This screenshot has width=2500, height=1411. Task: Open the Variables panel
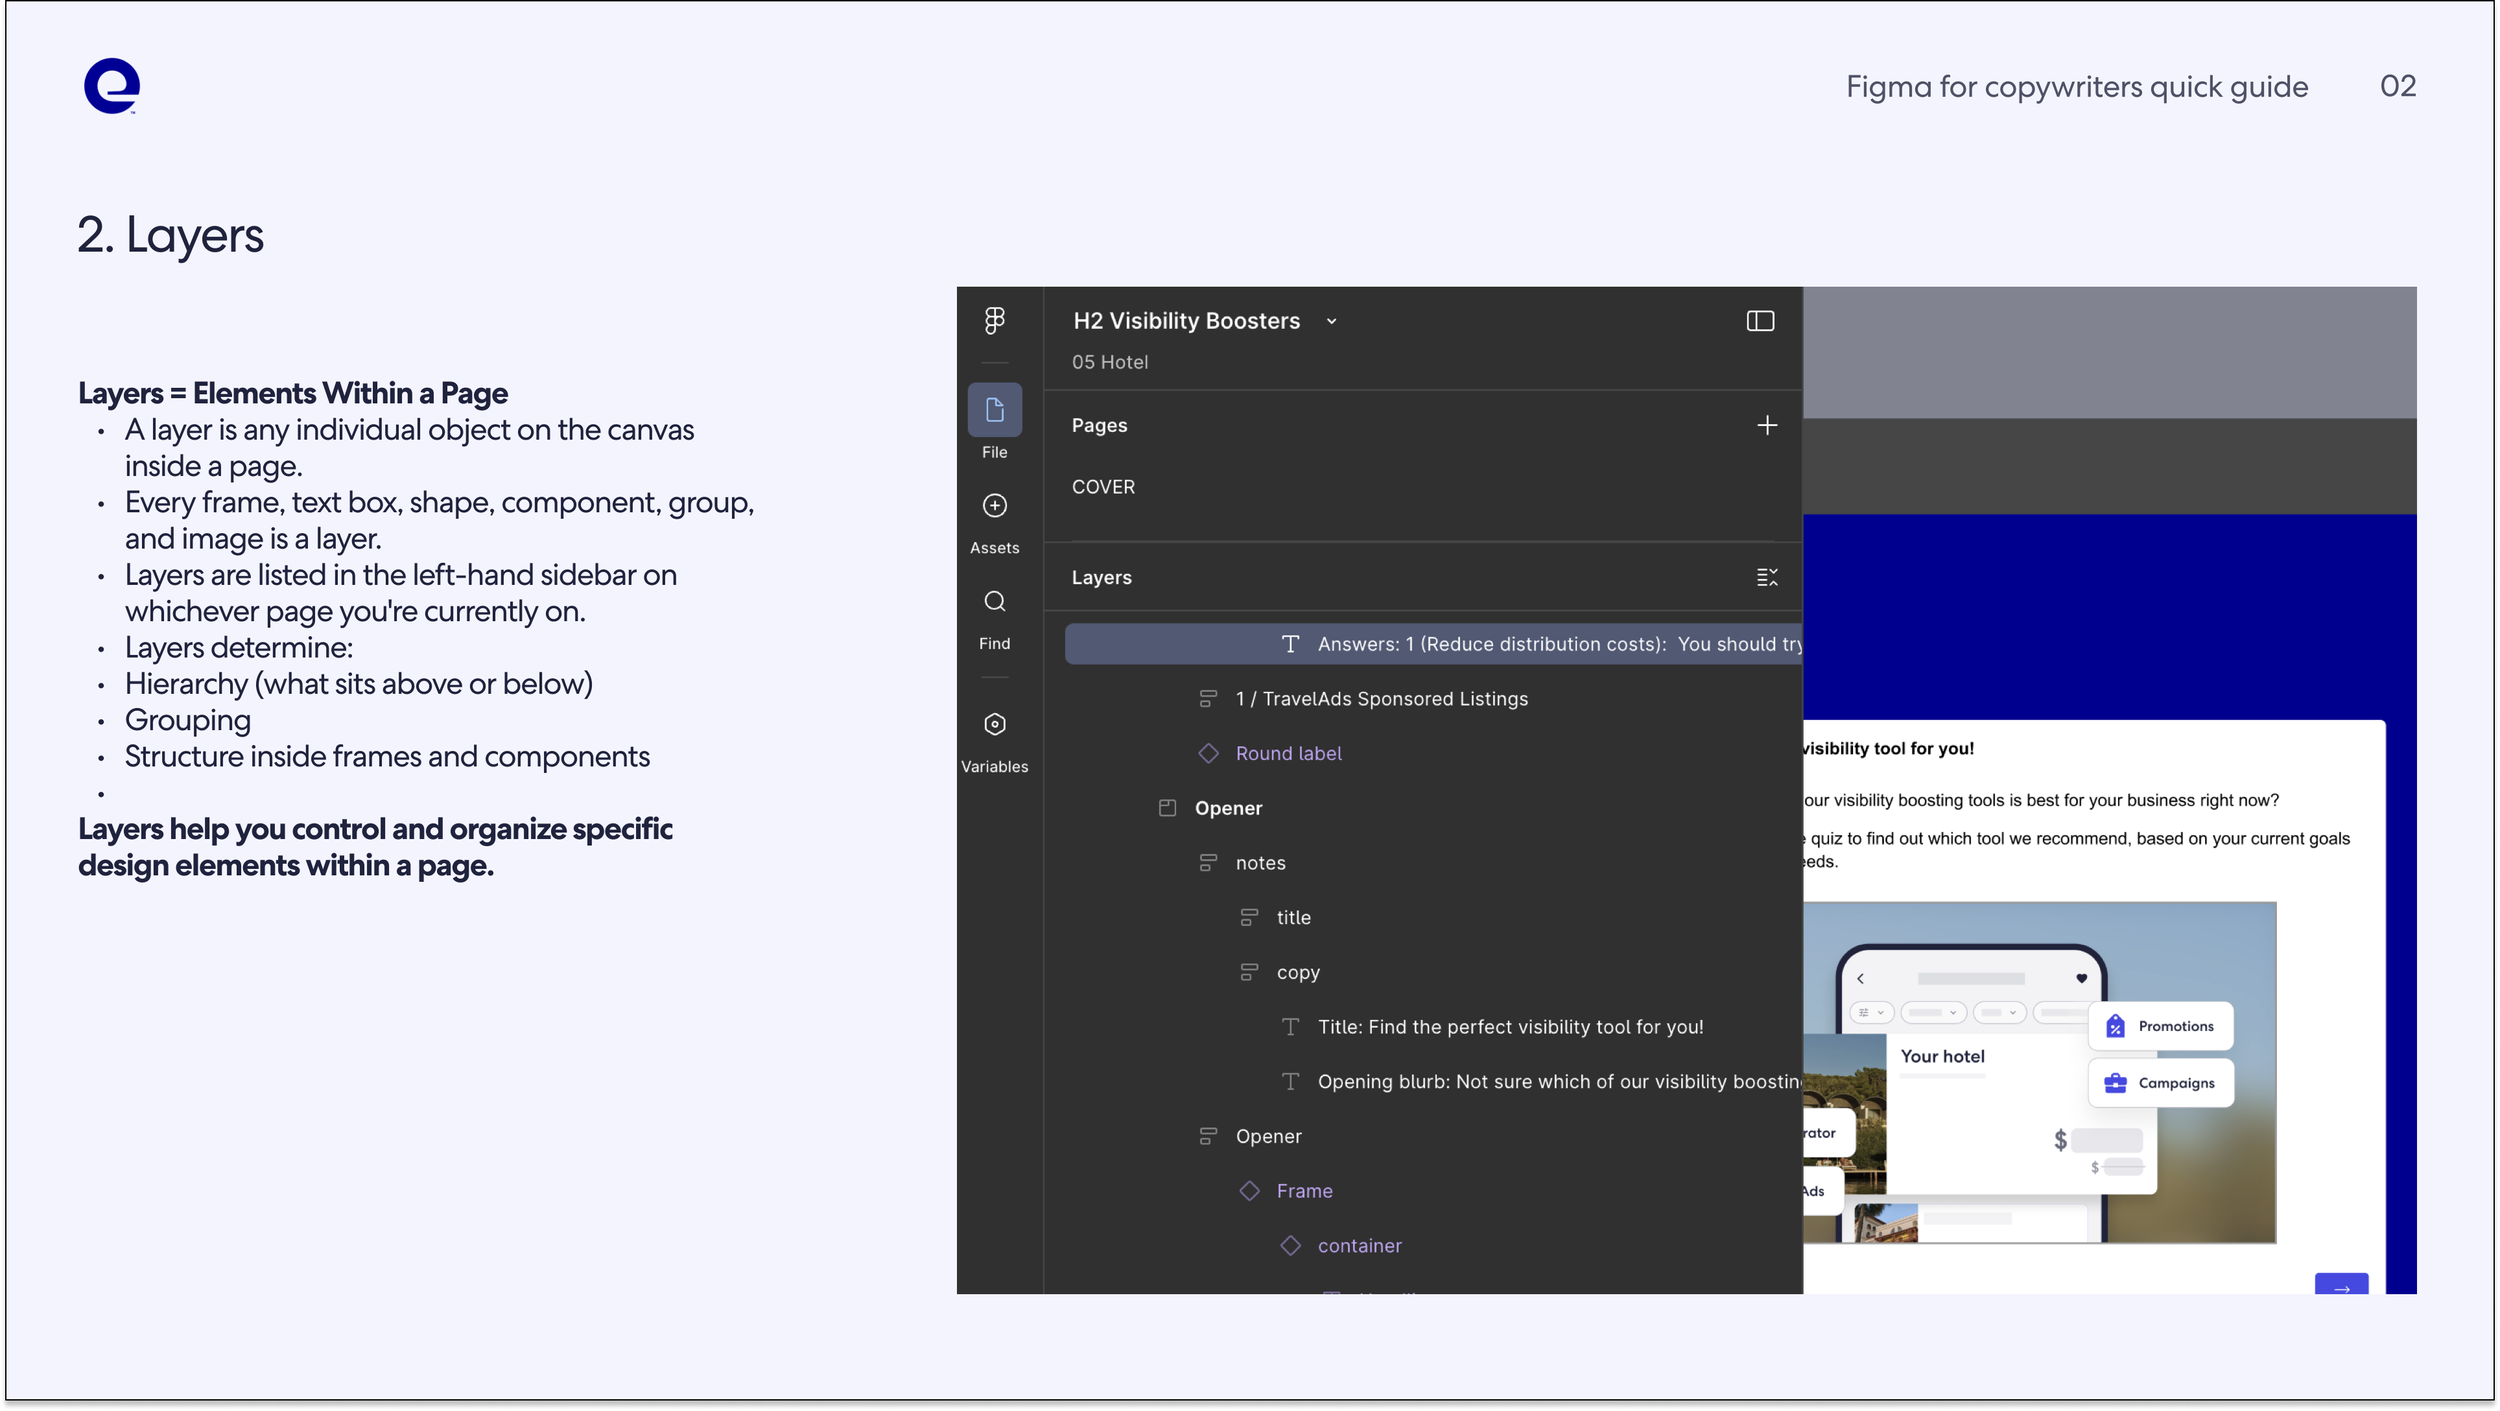994,724
